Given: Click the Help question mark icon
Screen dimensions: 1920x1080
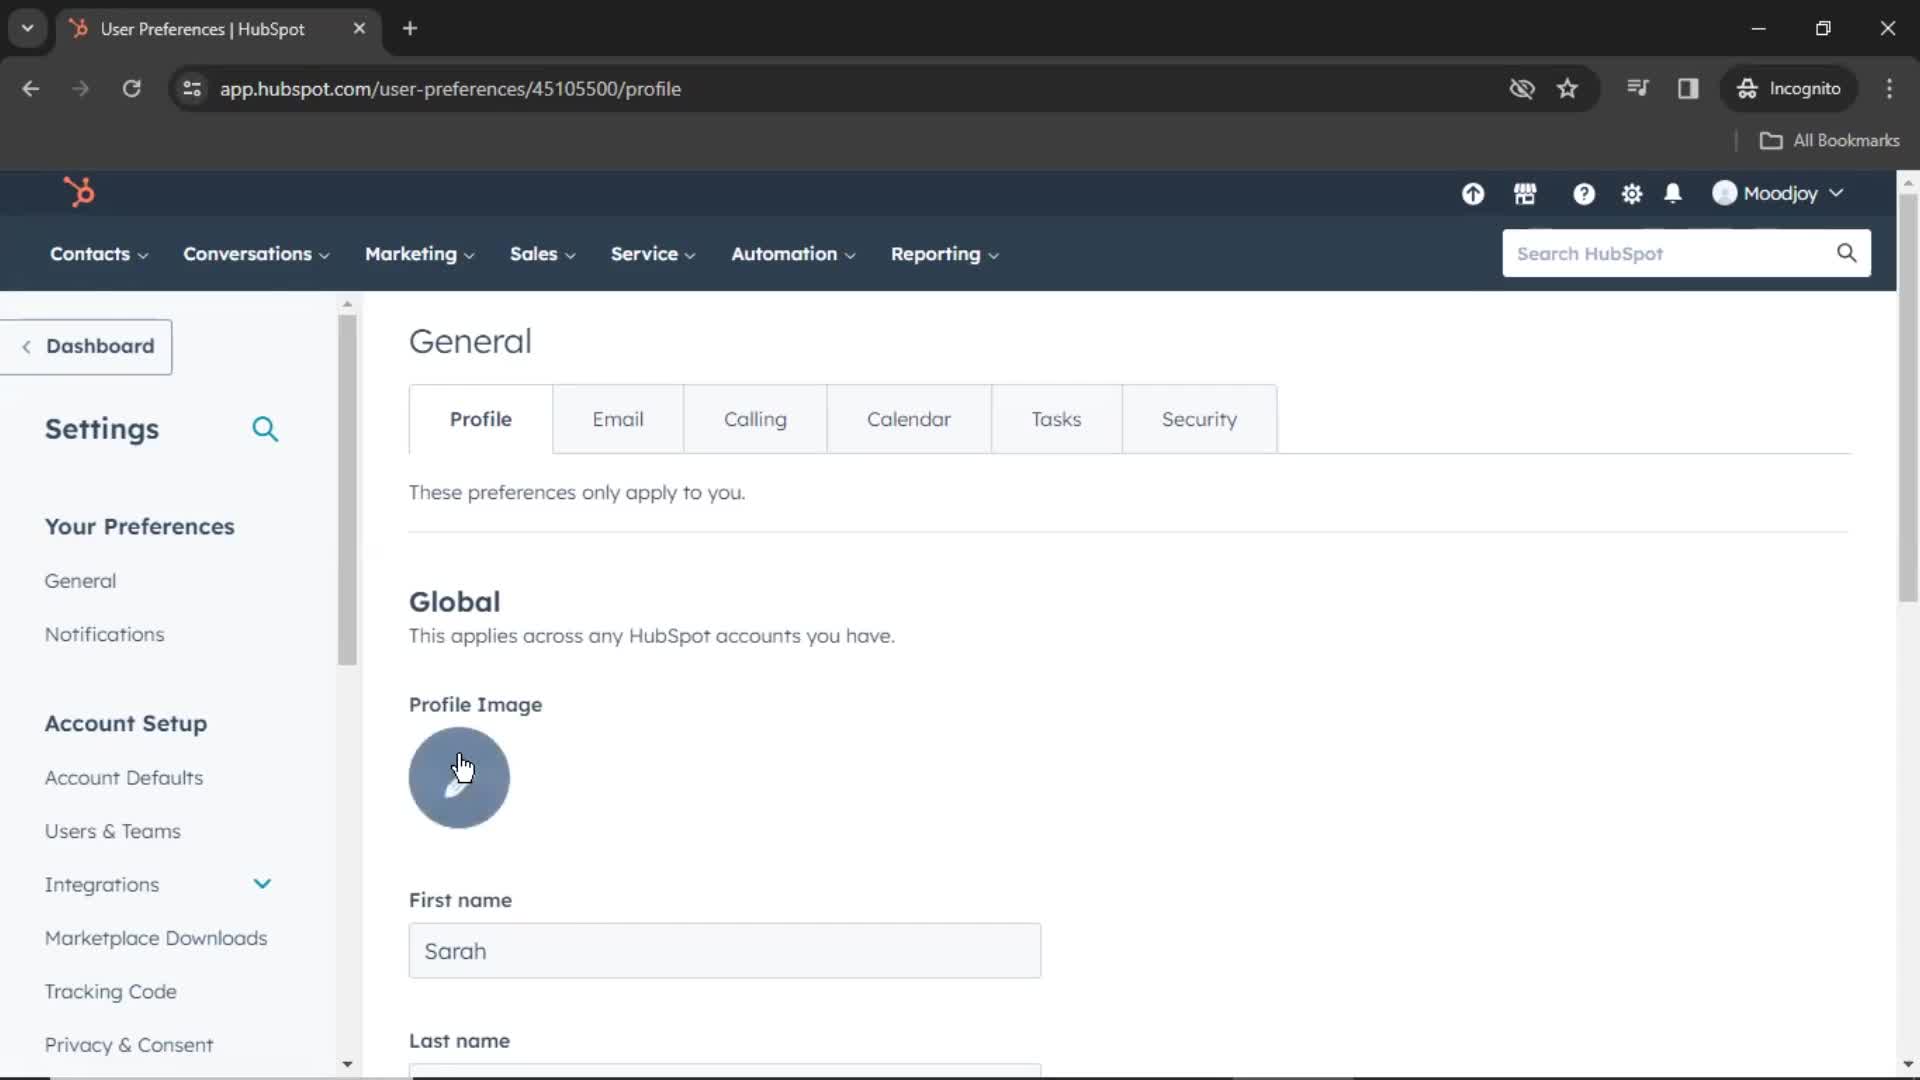Looking at the screenshot, I should tap(1584, 194).
